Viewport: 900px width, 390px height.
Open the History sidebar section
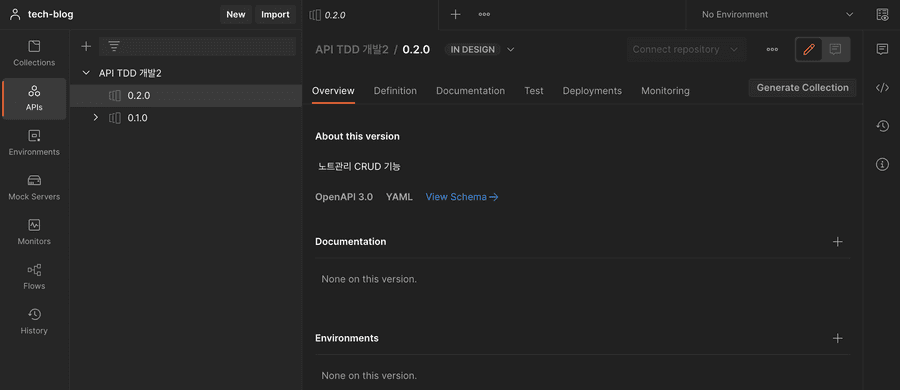pos(34,322)
